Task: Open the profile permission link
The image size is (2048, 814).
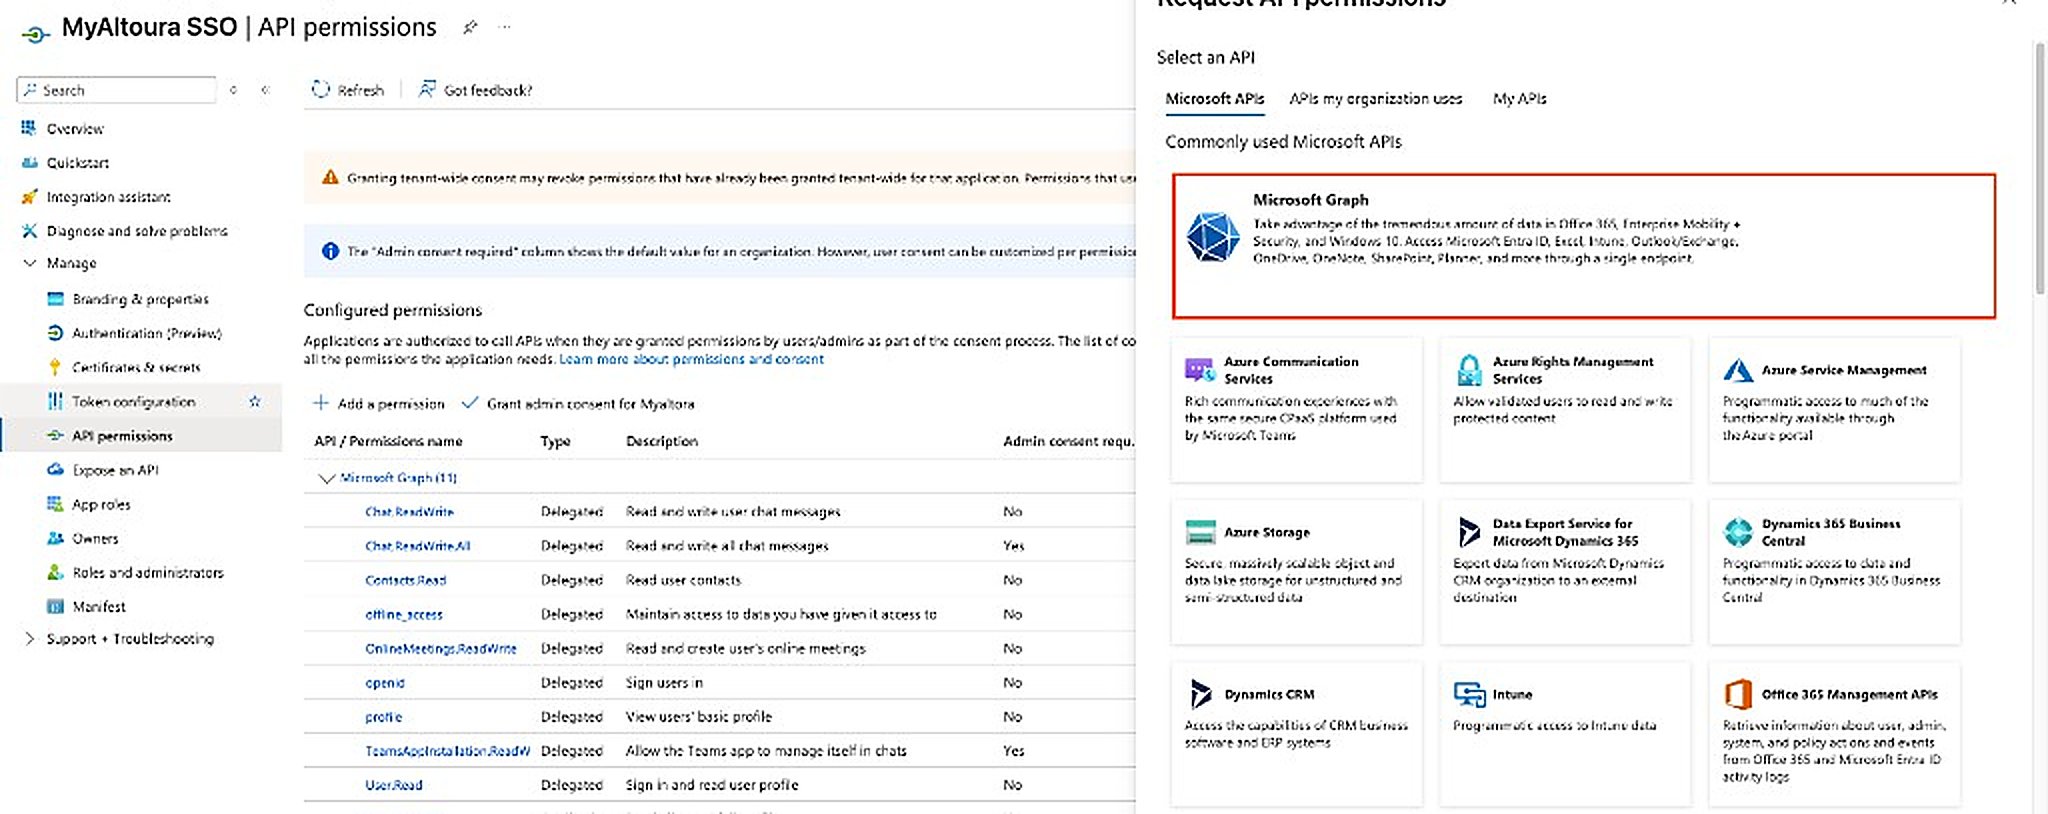Action: click(383, 717)
